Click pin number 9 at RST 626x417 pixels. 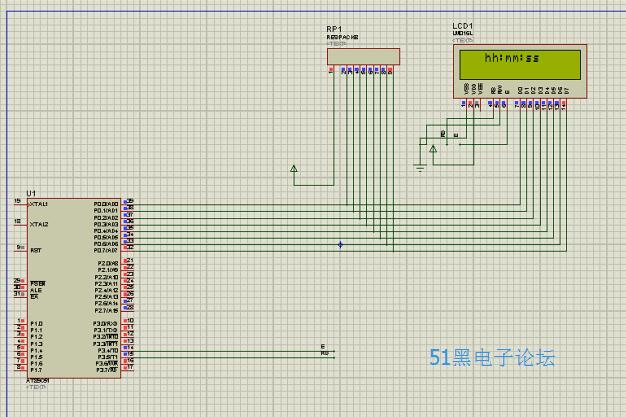click(19, 247)
